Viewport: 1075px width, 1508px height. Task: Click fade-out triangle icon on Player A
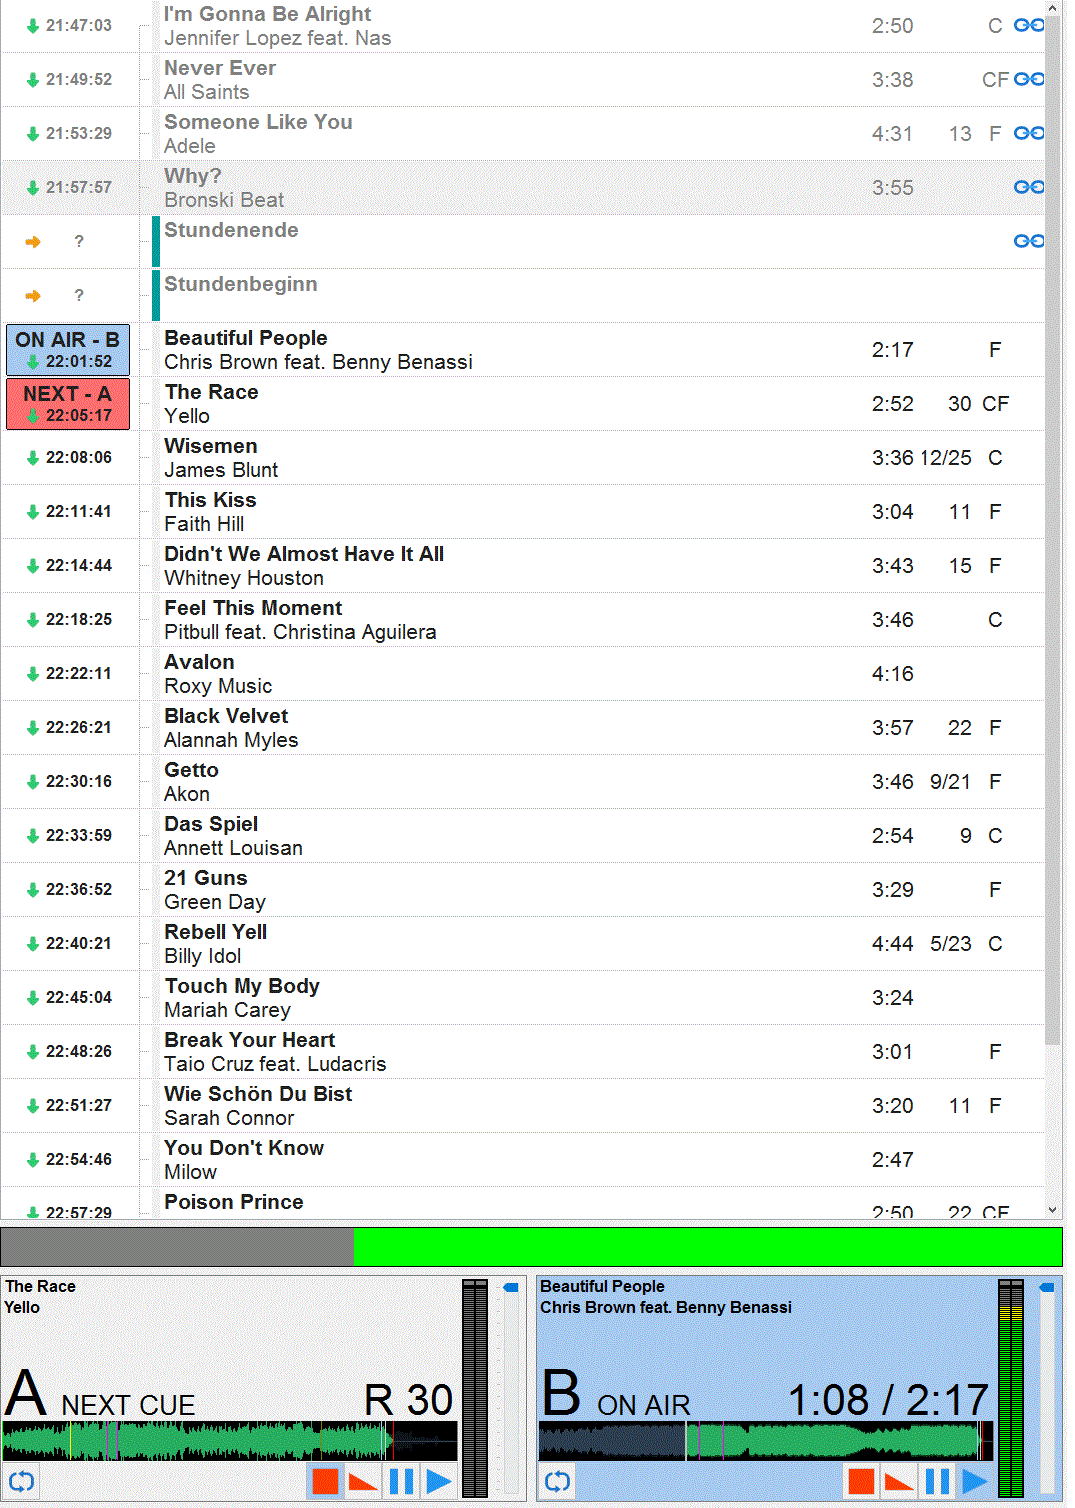(363, 1480)
